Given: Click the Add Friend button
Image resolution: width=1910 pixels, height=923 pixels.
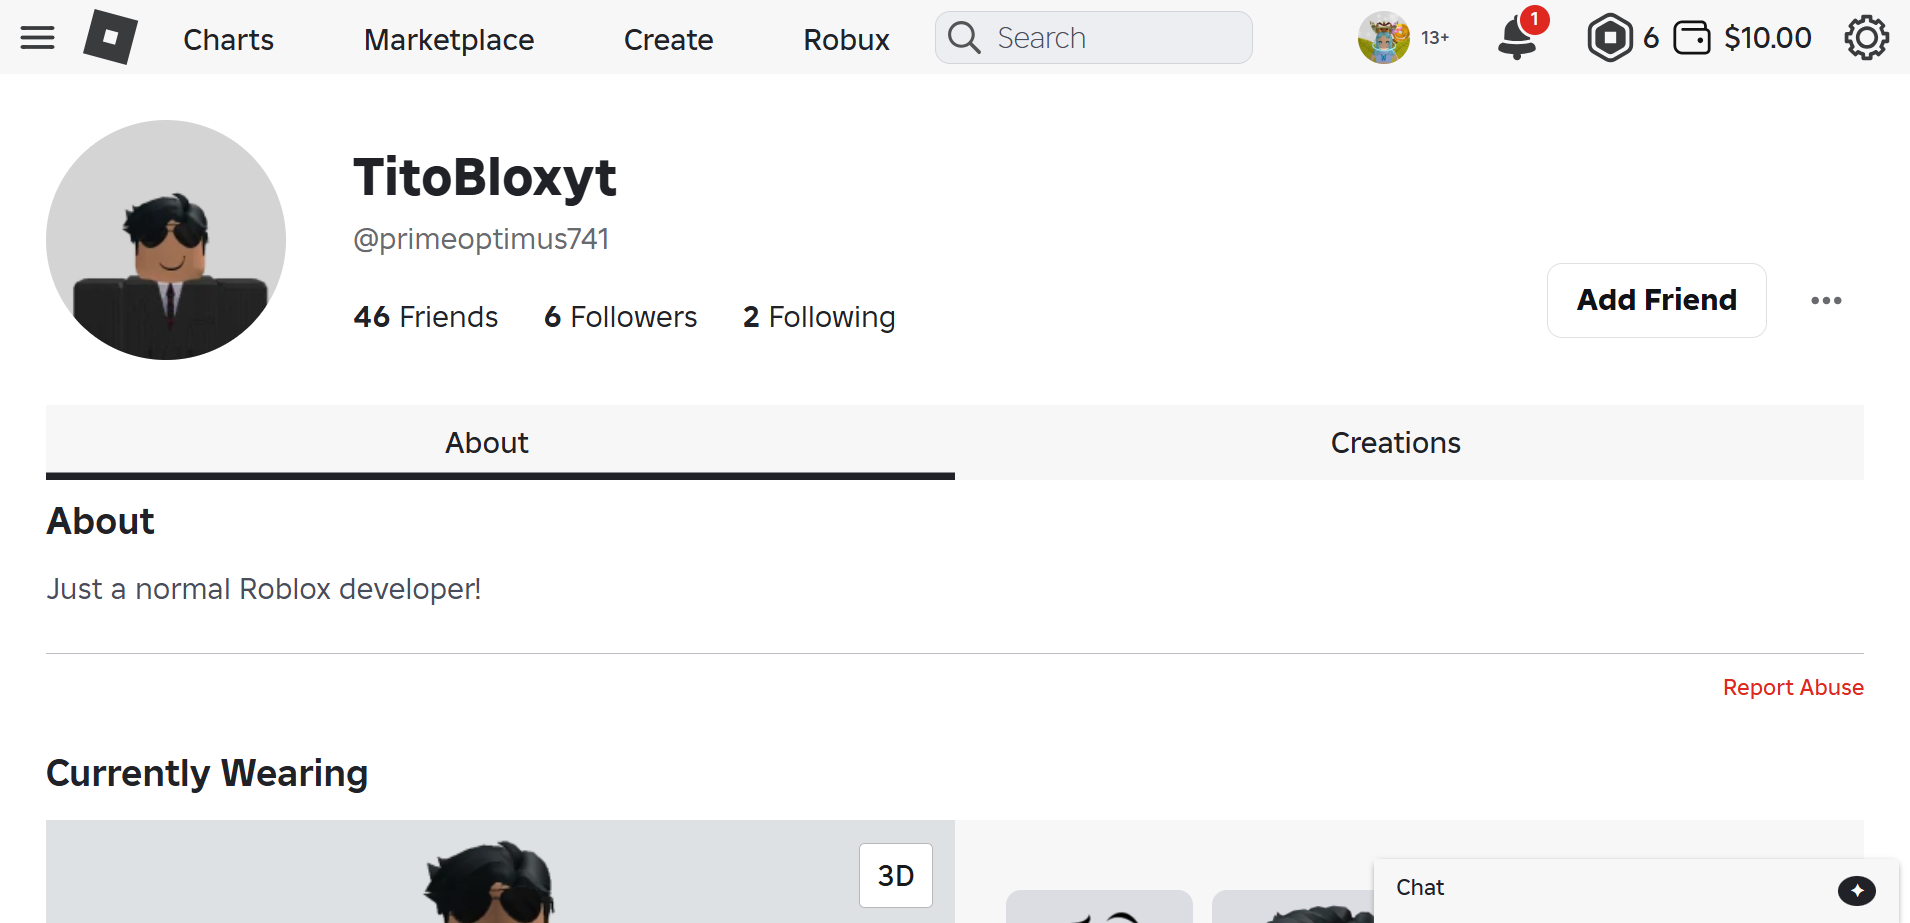Looking at the screenshot, I should point(1656,300).
